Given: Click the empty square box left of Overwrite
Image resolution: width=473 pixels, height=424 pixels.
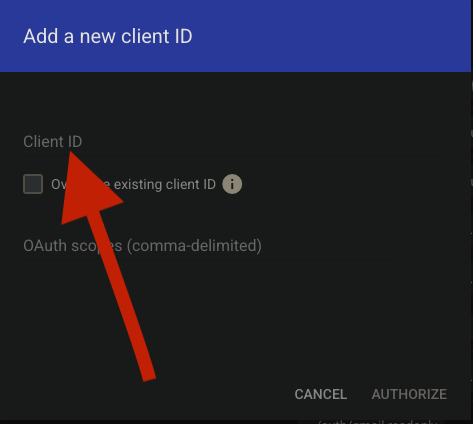Looking at the screenshot, I should tap(33, 184).
